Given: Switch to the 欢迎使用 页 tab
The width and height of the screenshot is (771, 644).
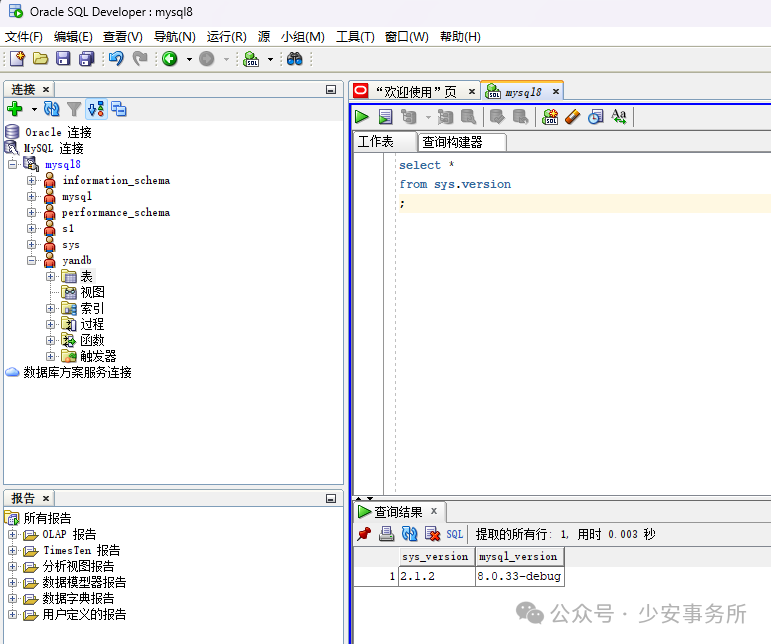Looking at the screenshot, I should tap(416, 92).
